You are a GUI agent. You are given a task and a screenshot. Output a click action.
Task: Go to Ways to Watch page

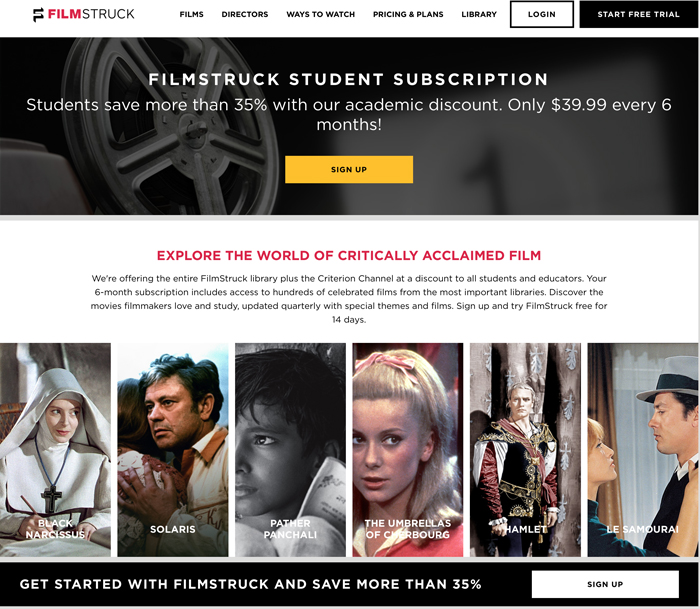(x=321, y=14)
